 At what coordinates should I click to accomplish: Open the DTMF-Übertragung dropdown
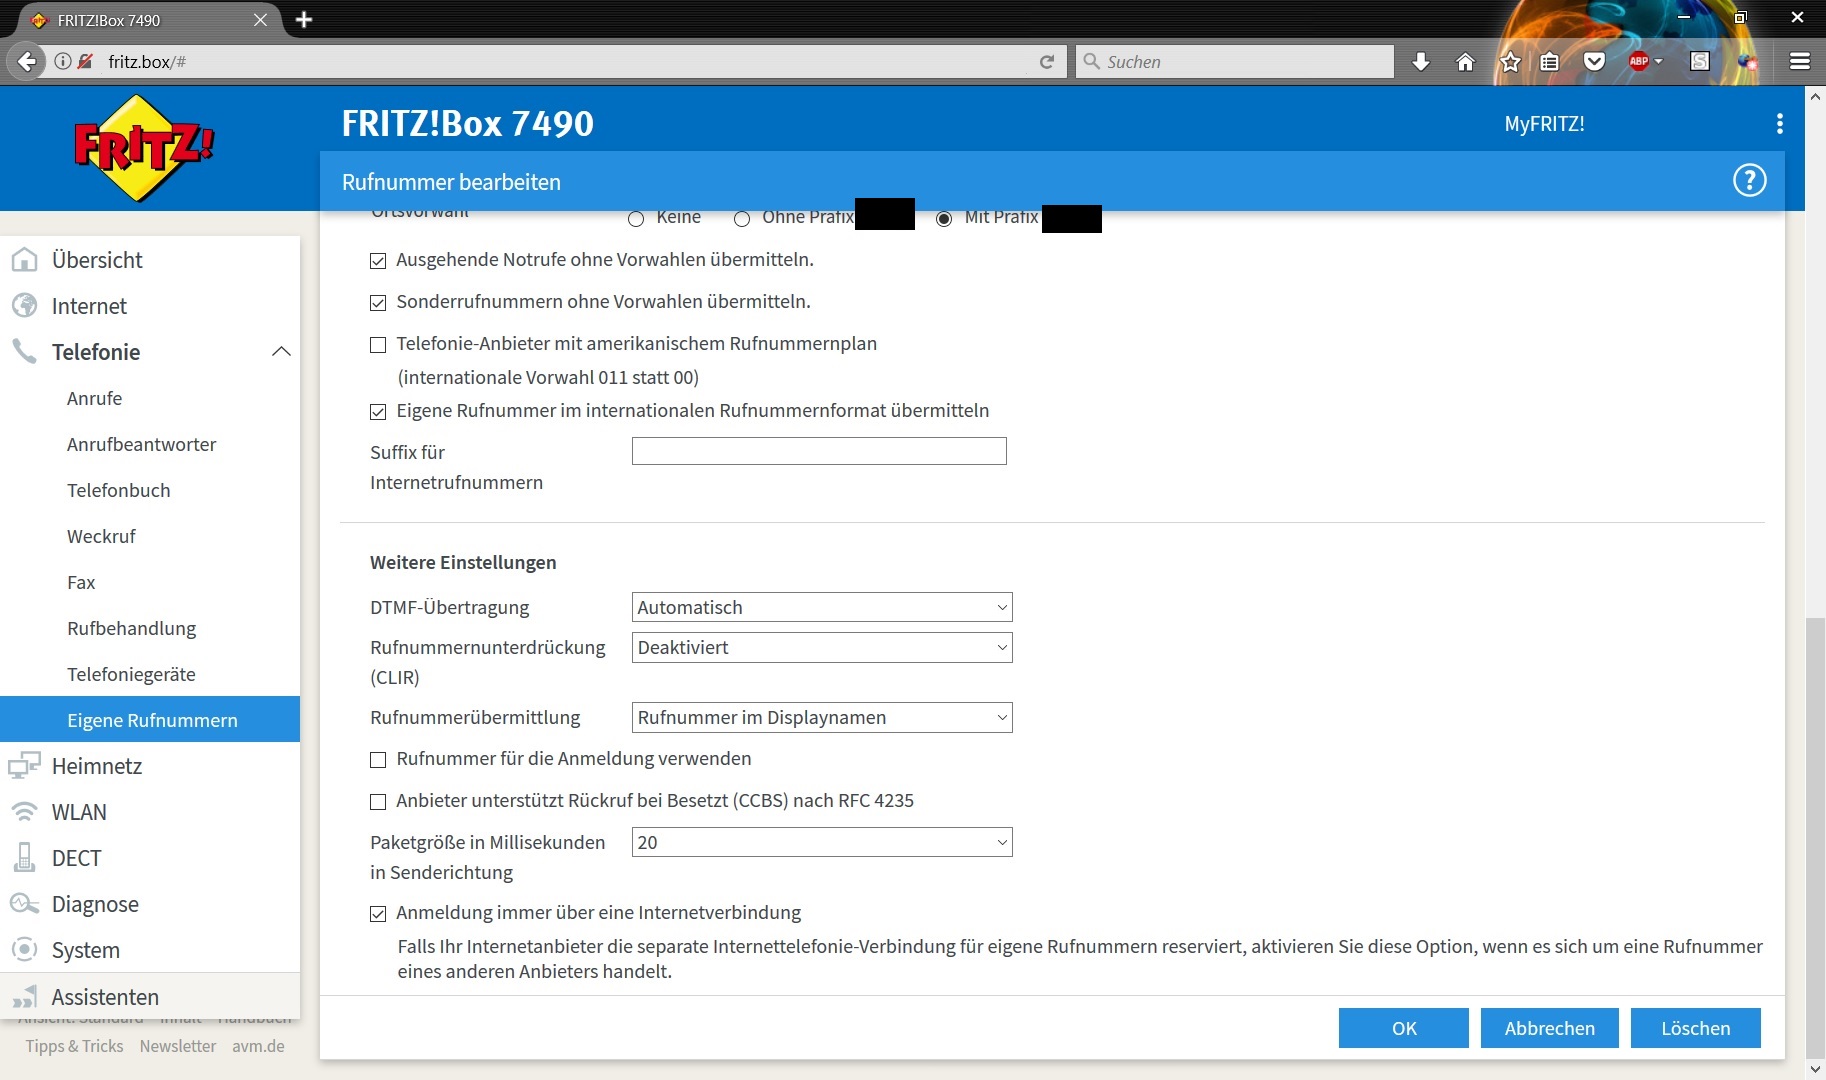point(822,607)
